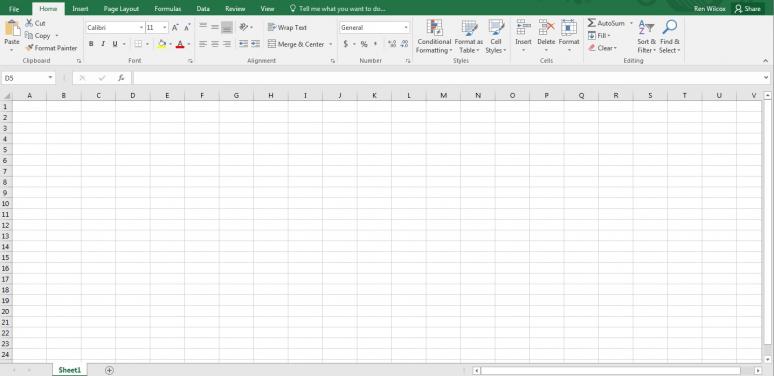774x376 pixels.
Task: Open the Fill dropdown
Action: click(599, 36)
